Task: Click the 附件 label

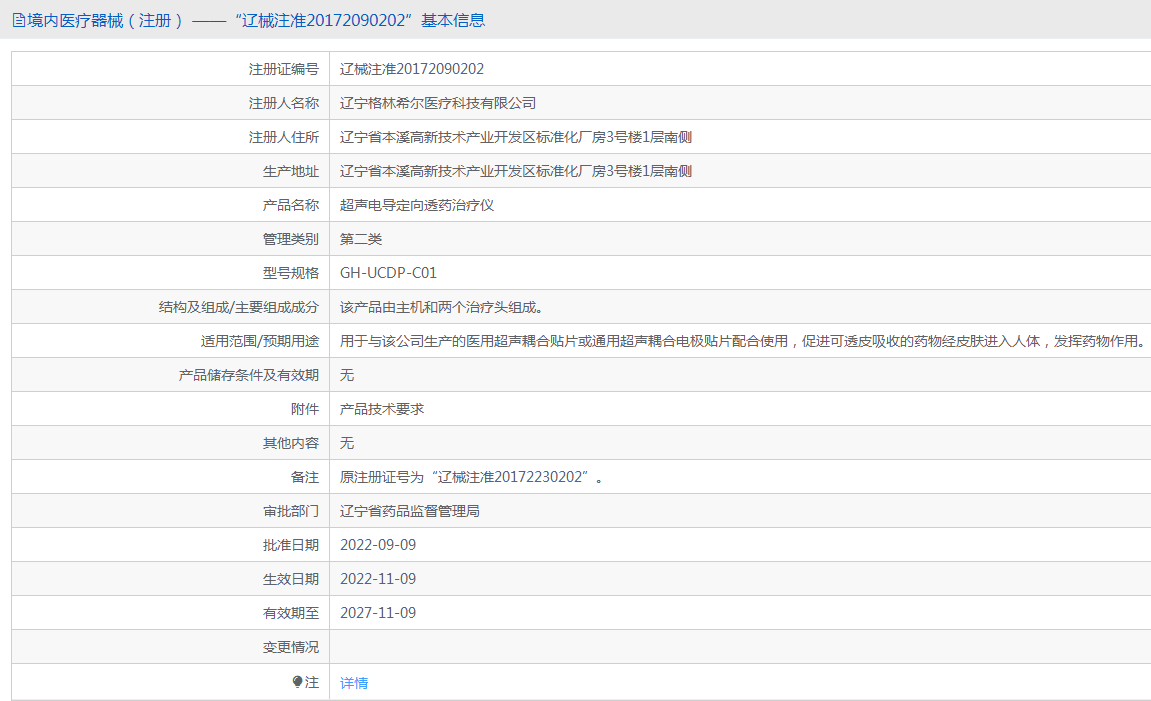Action: click(x=305, y=409)
